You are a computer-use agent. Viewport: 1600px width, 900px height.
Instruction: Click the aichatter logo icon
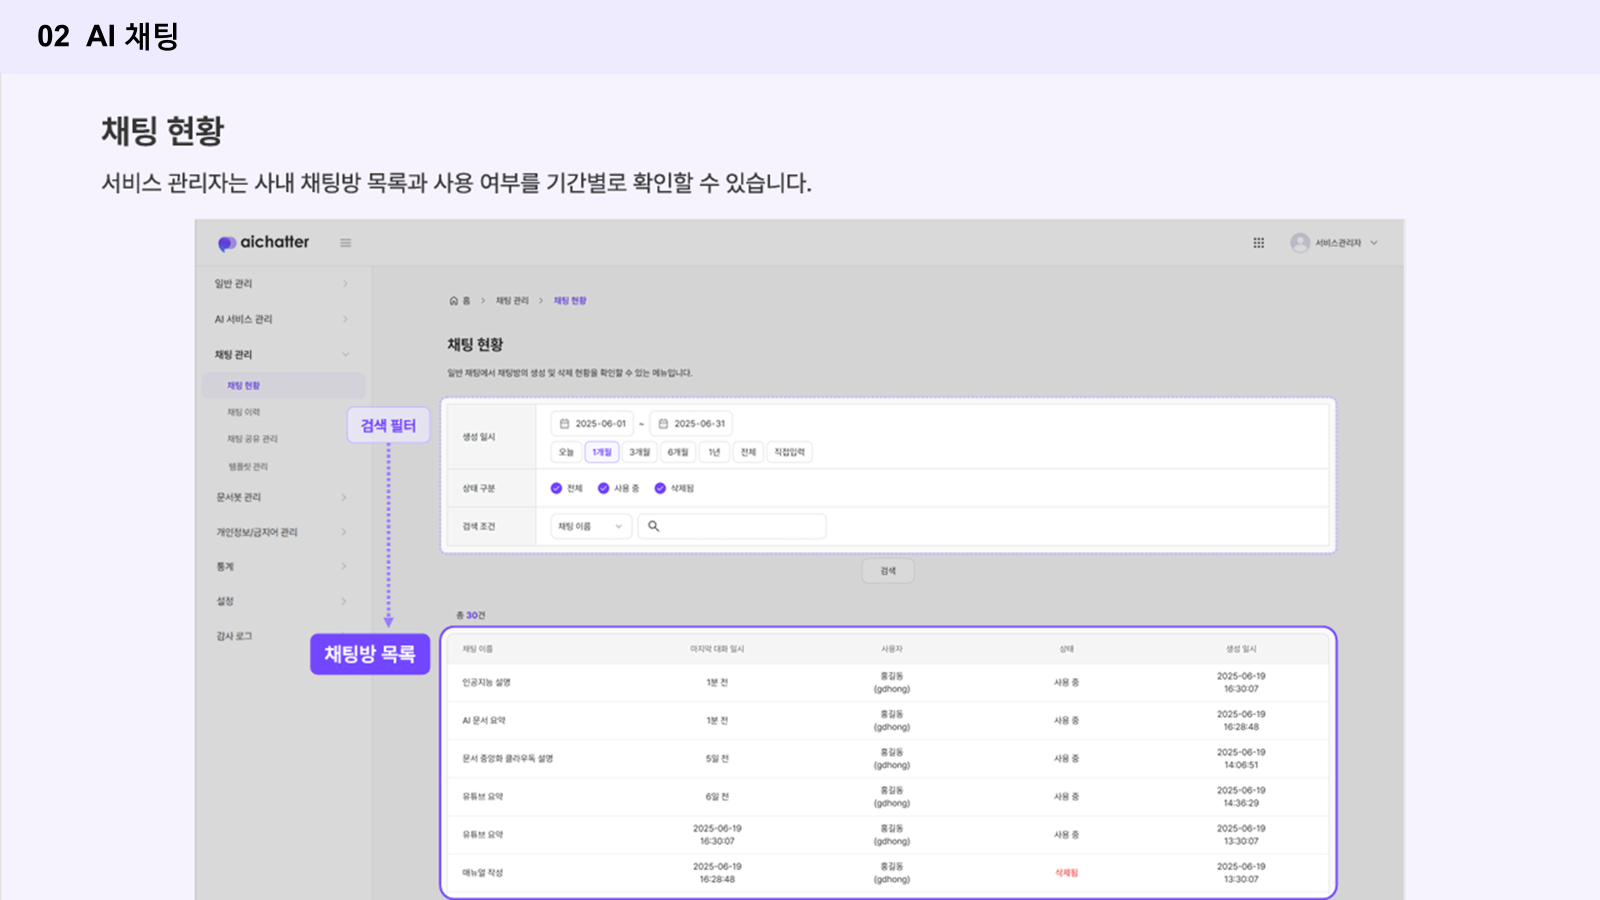[x=227, y=243]
